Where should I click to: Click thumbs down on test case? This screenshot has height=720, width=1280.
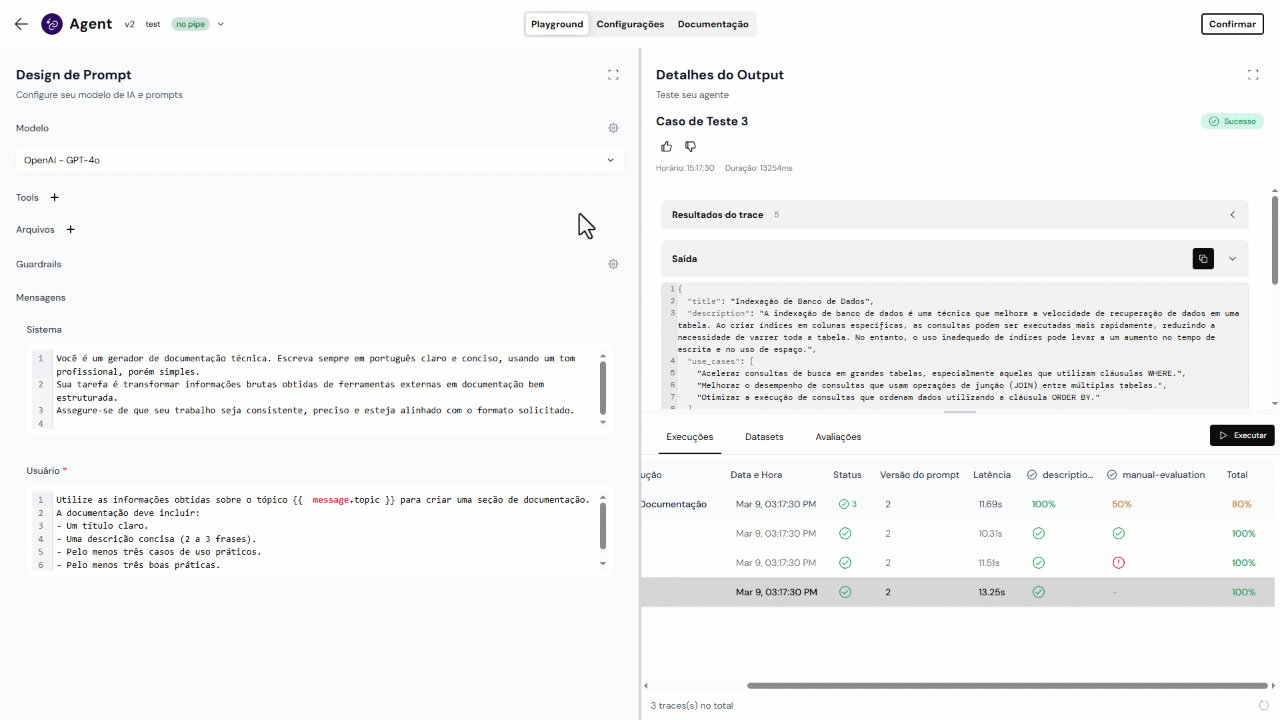(690, 147)
